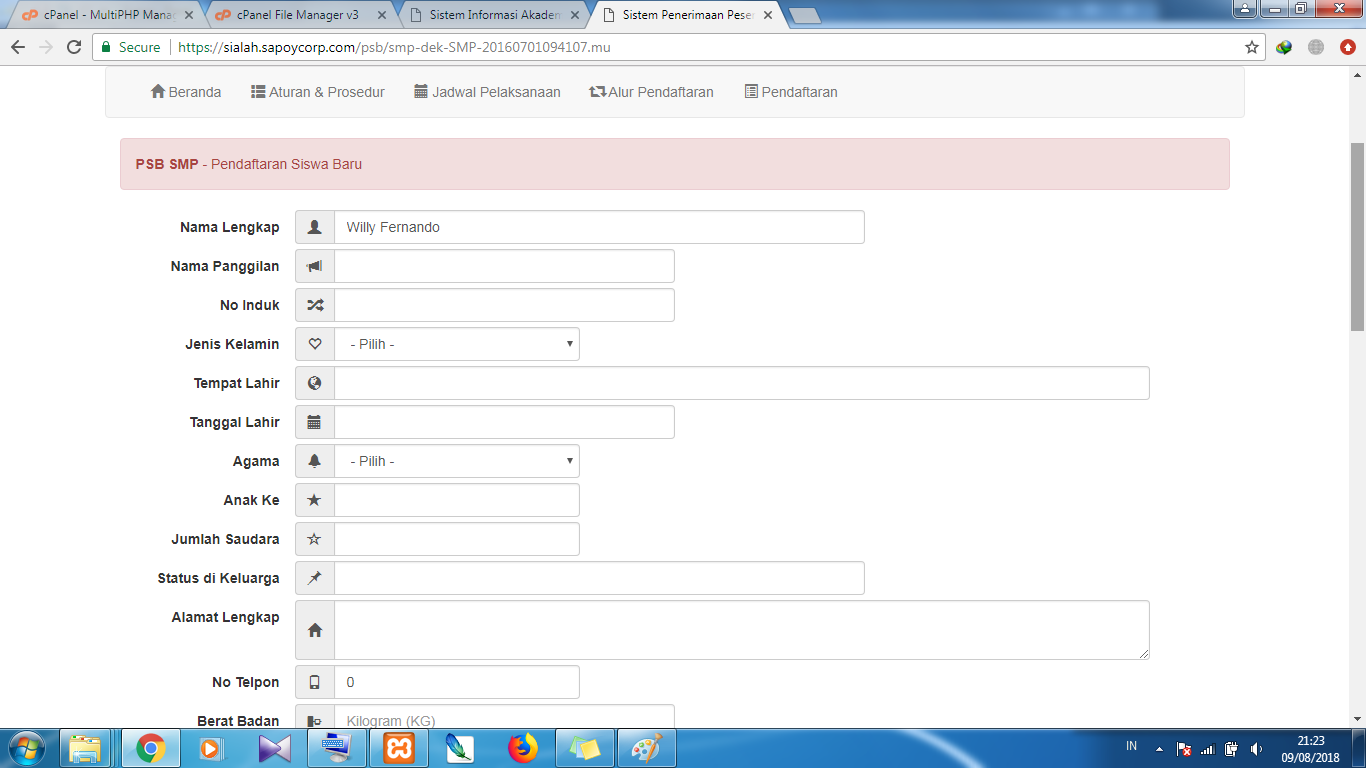
Task: Click the phone icon beside No Telpon
Action: [x=315, y=682]
